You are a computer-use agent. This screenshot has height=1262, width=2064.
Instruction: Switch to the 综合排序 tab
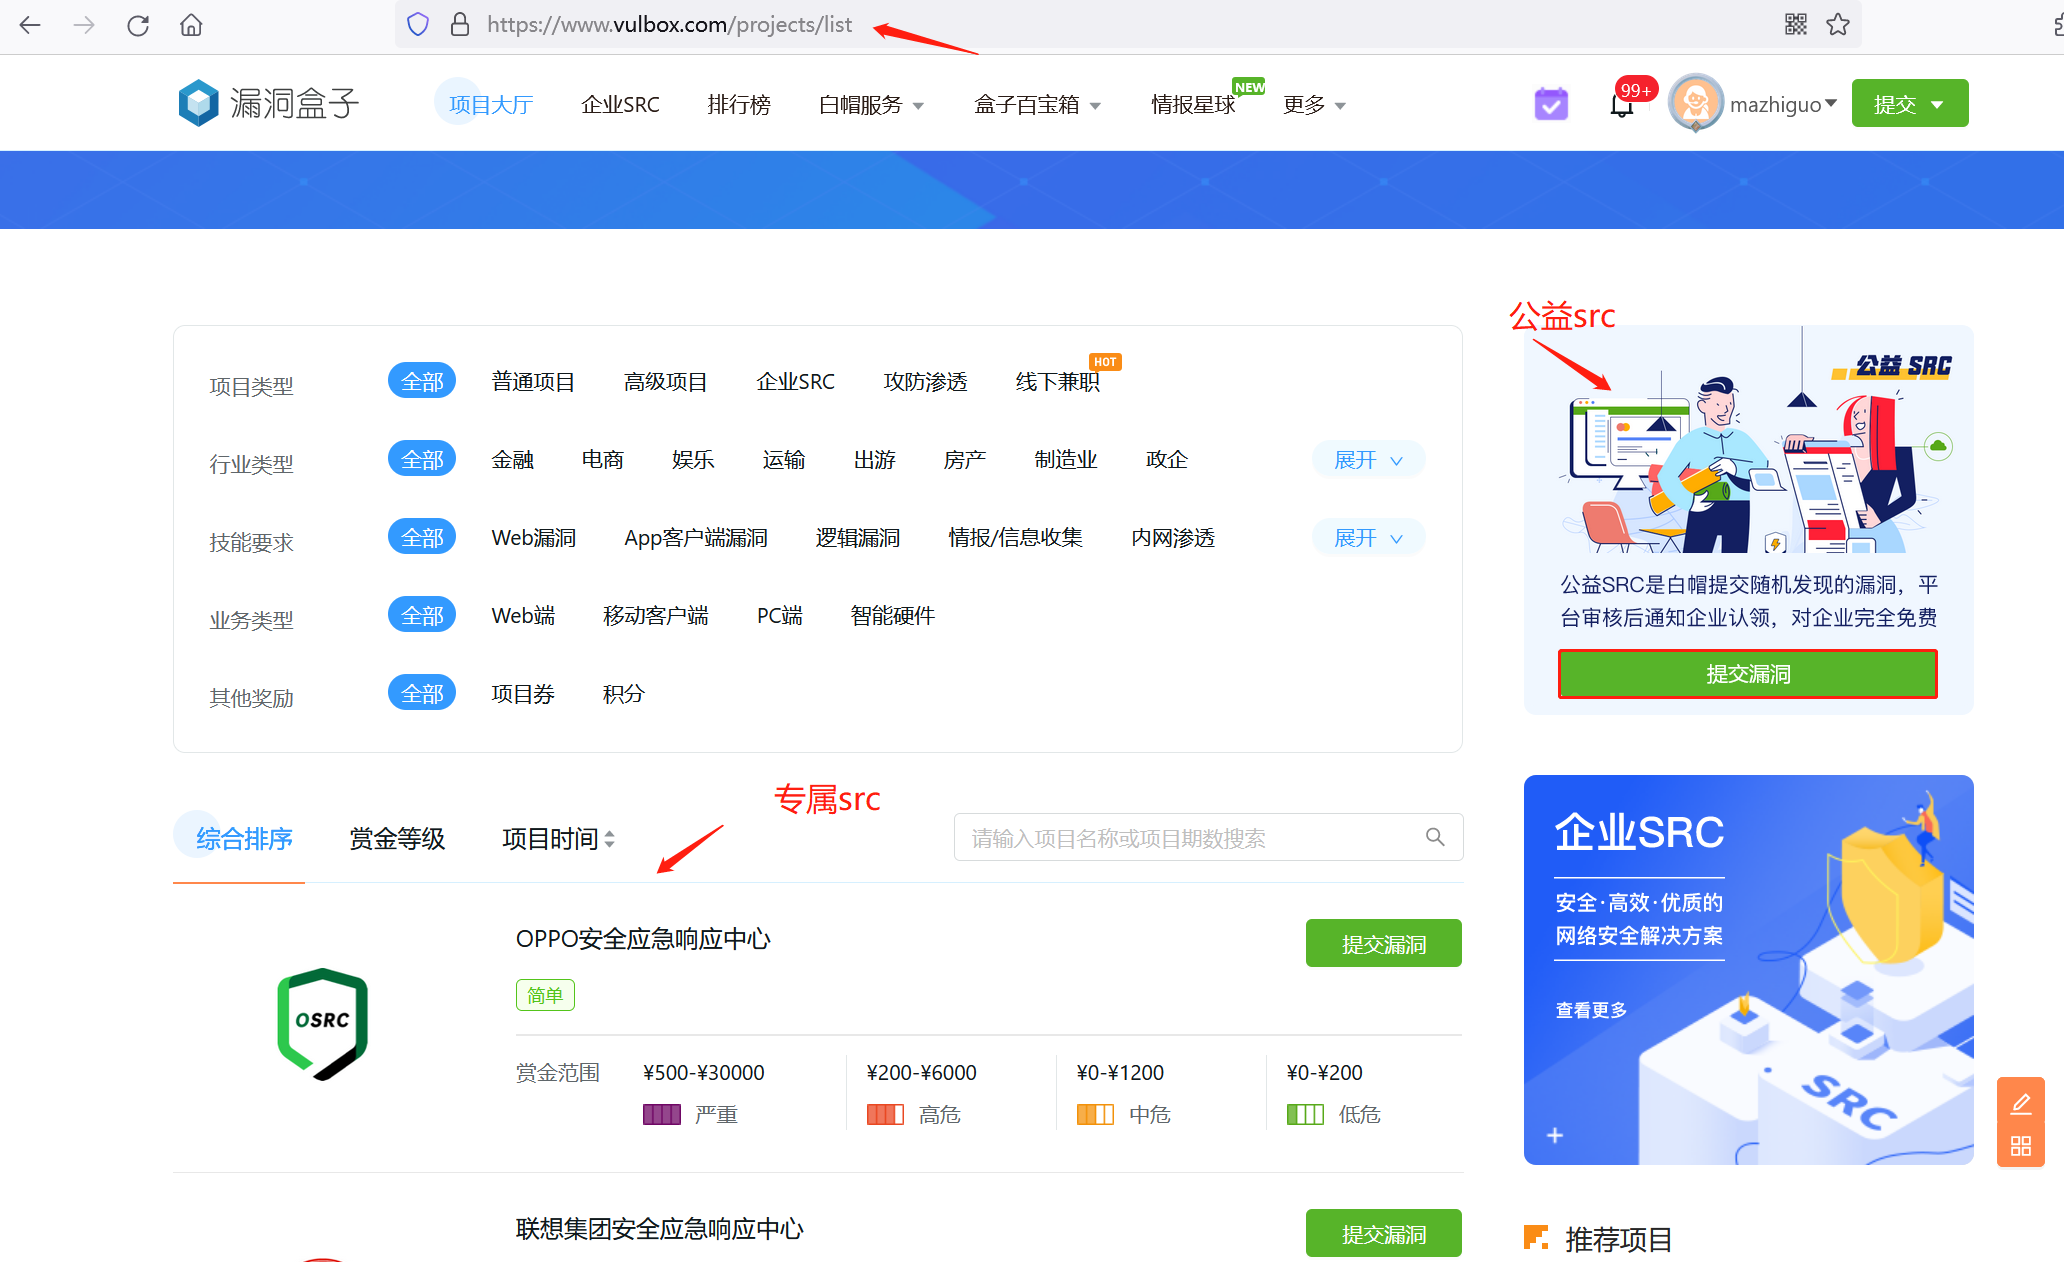tap(243, 838)
